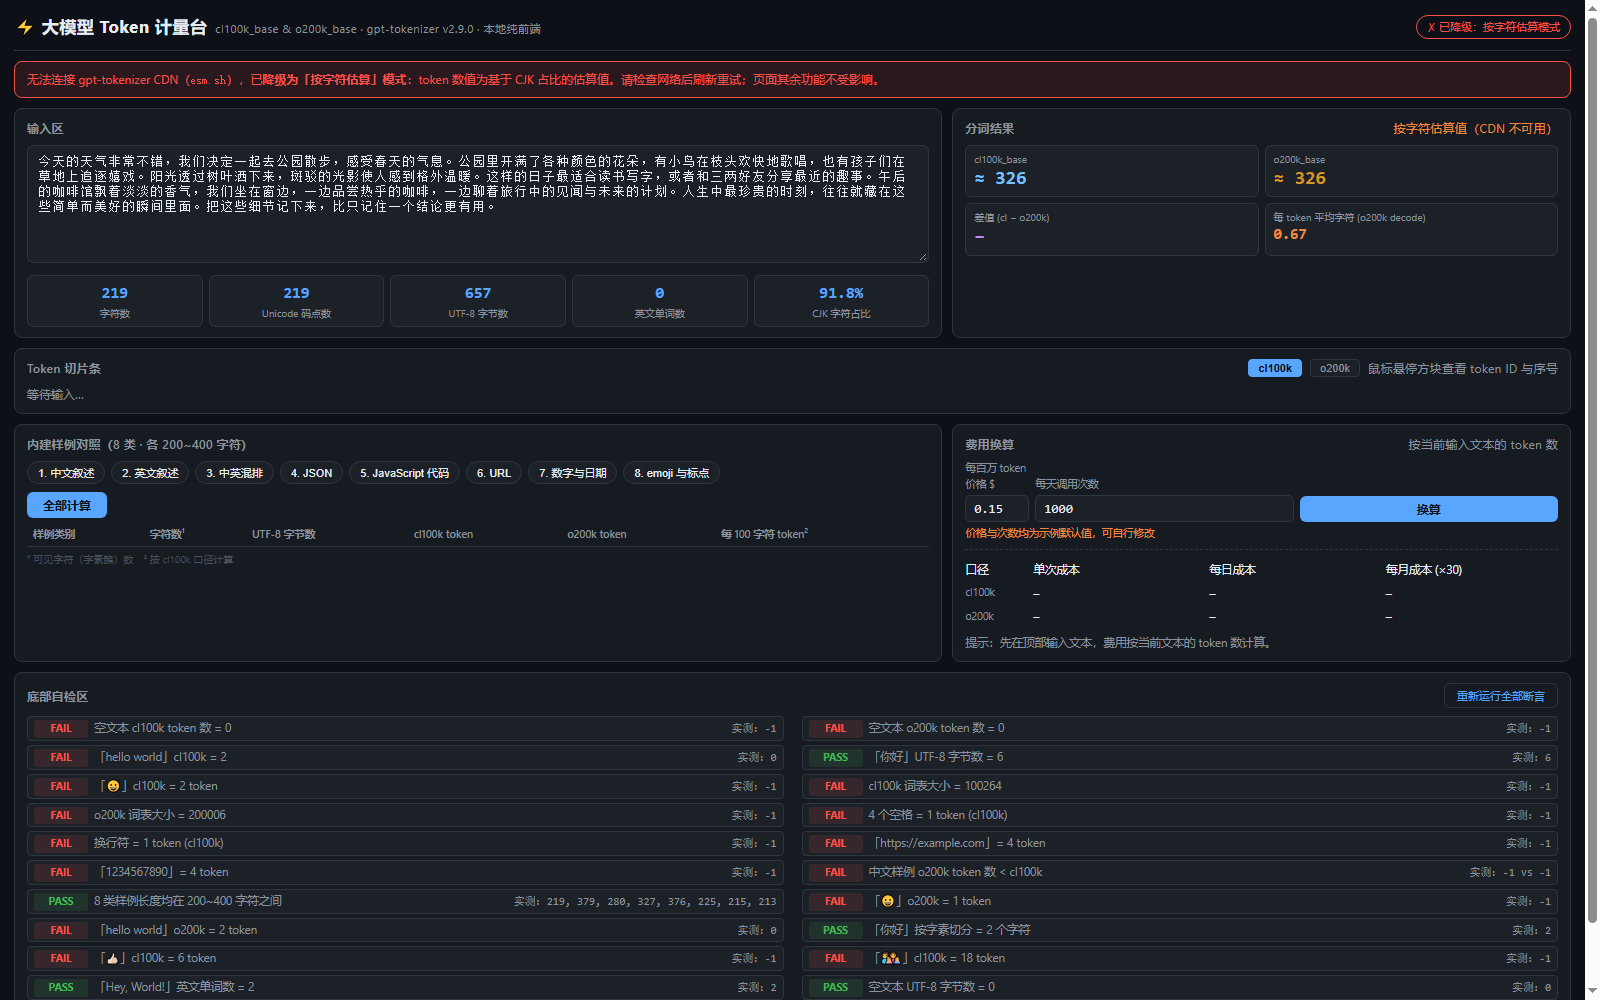The height and width of the screenshot is (1000, 1600).
Task: Switch chip view to cl100k
Action: [x=1275, y=368]
